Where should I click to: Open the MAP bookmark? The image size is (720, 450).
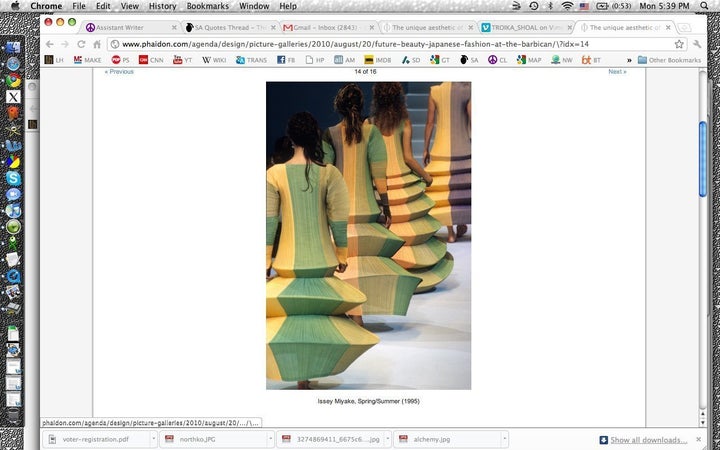coord(529,60)
